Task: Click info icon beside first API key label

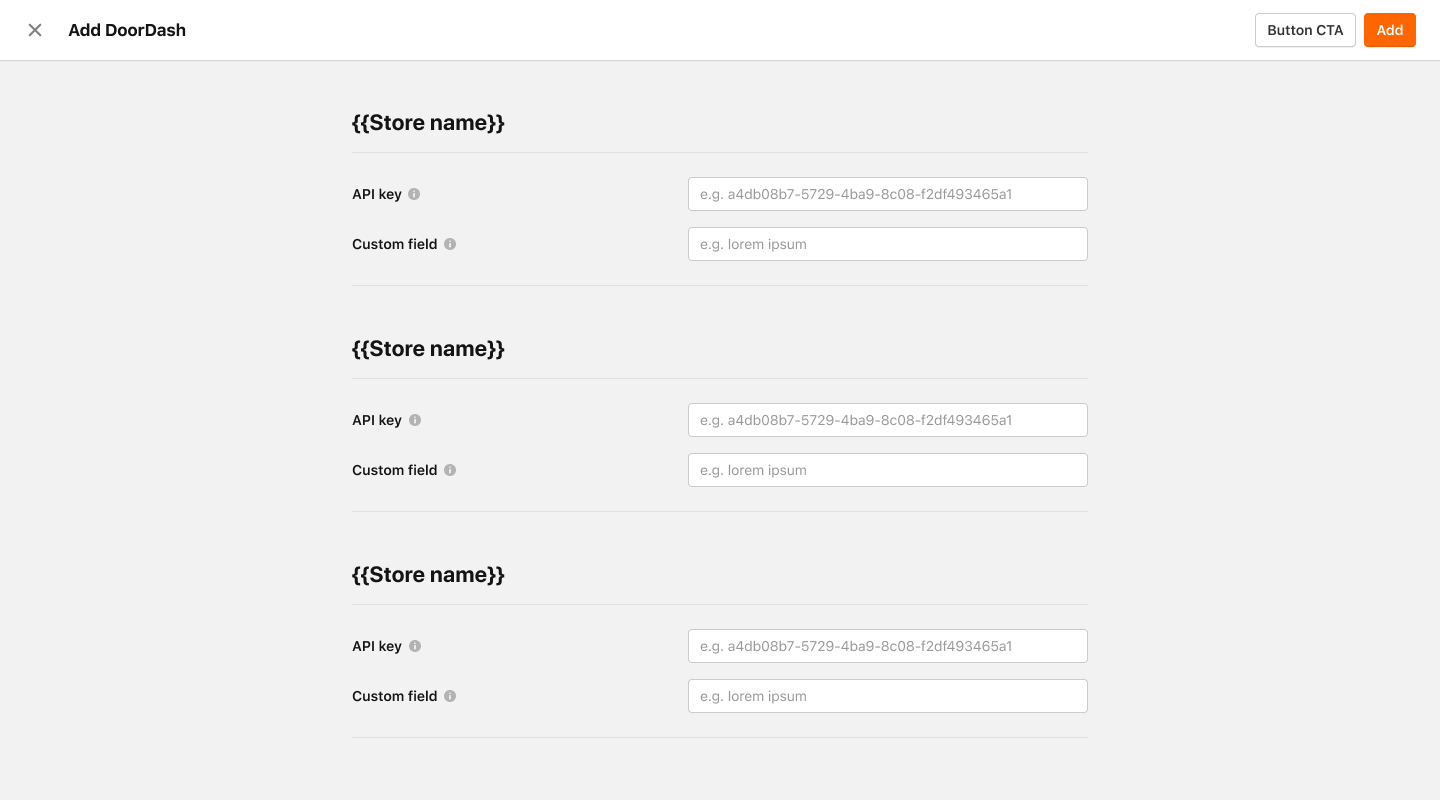Action: 414,194
